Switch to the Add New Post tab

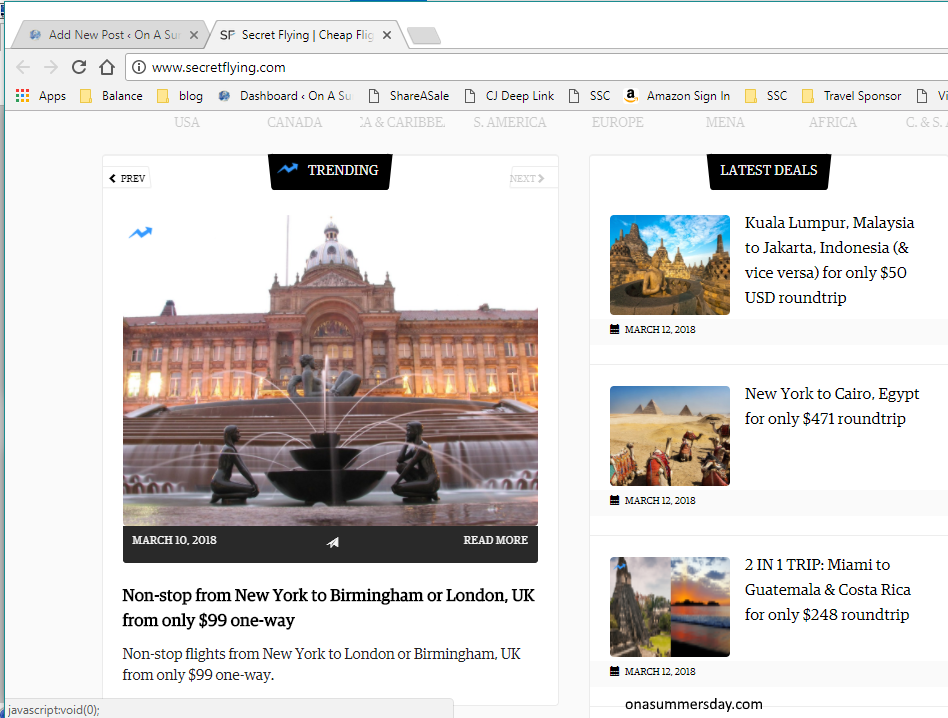coord(109,34)
